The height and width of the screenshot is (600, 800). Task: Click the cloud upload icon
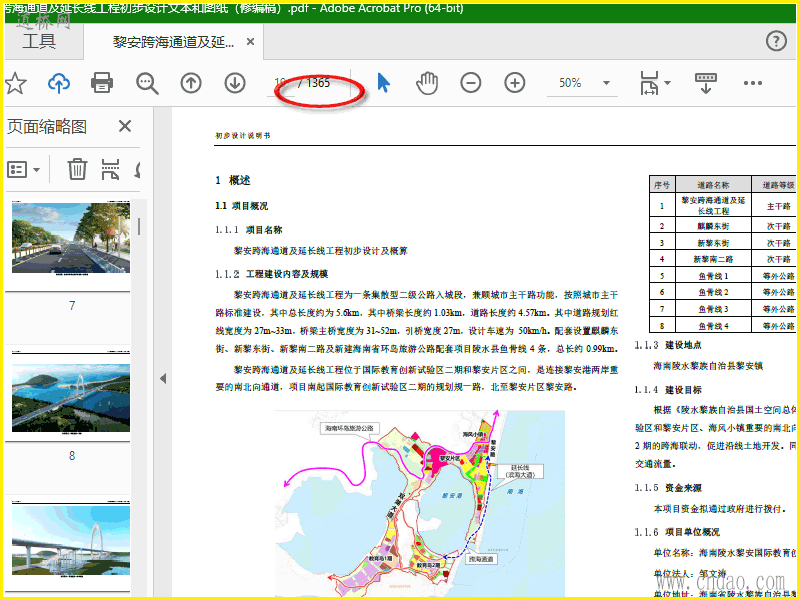click(x=59, y=83)
